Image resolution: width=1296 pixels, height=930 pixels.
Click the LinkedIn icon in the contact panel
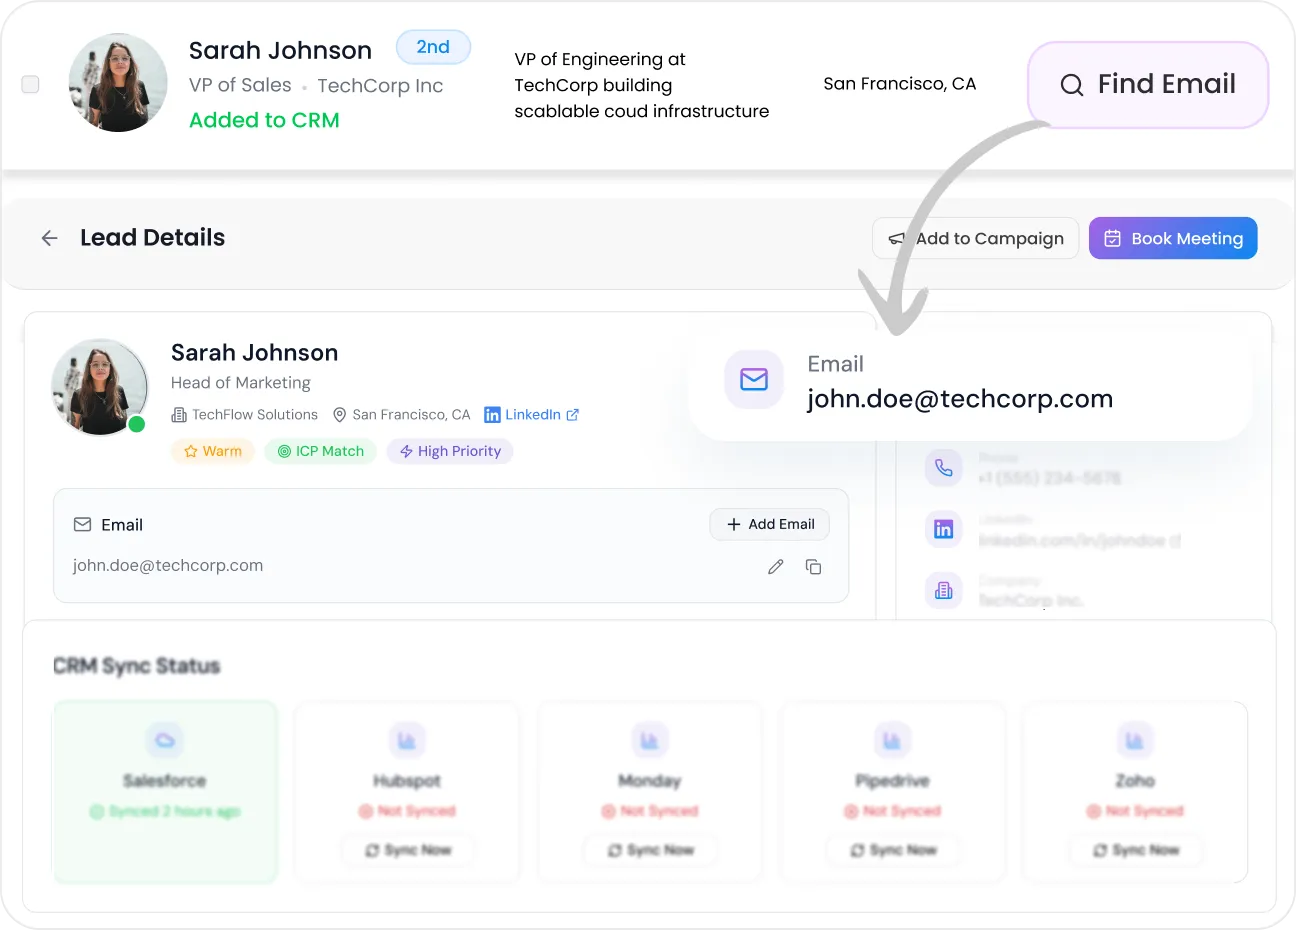(x=943, y=529)
